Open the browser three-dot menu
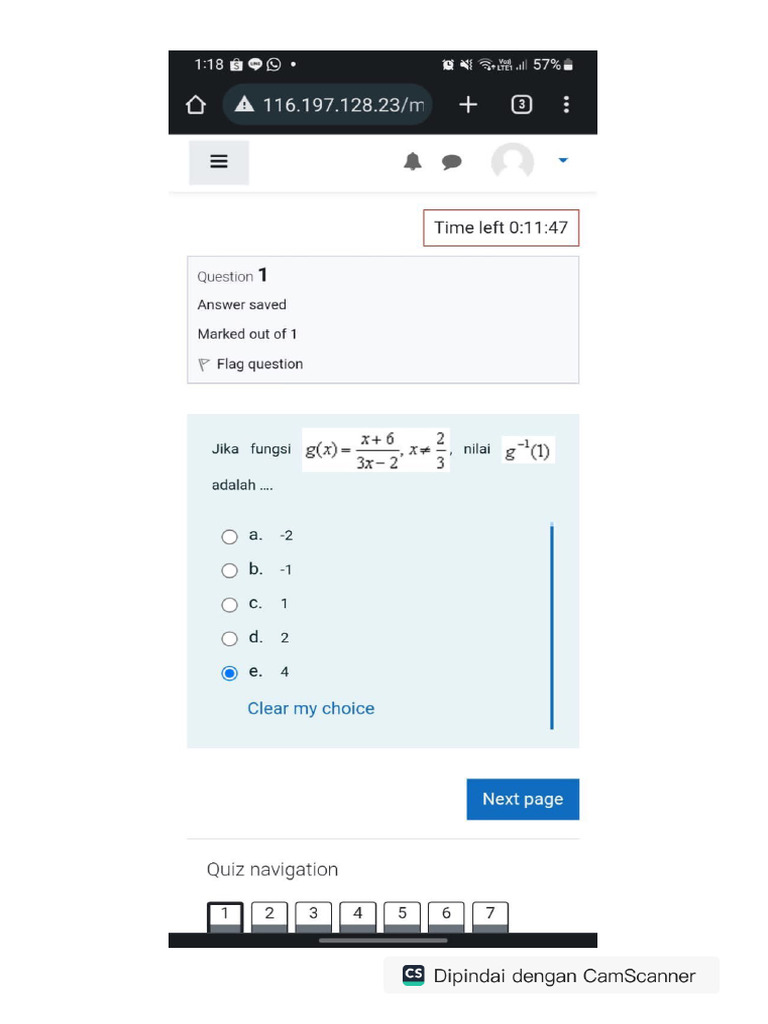This screenshot has height=1024, width=768. point(567,105)
